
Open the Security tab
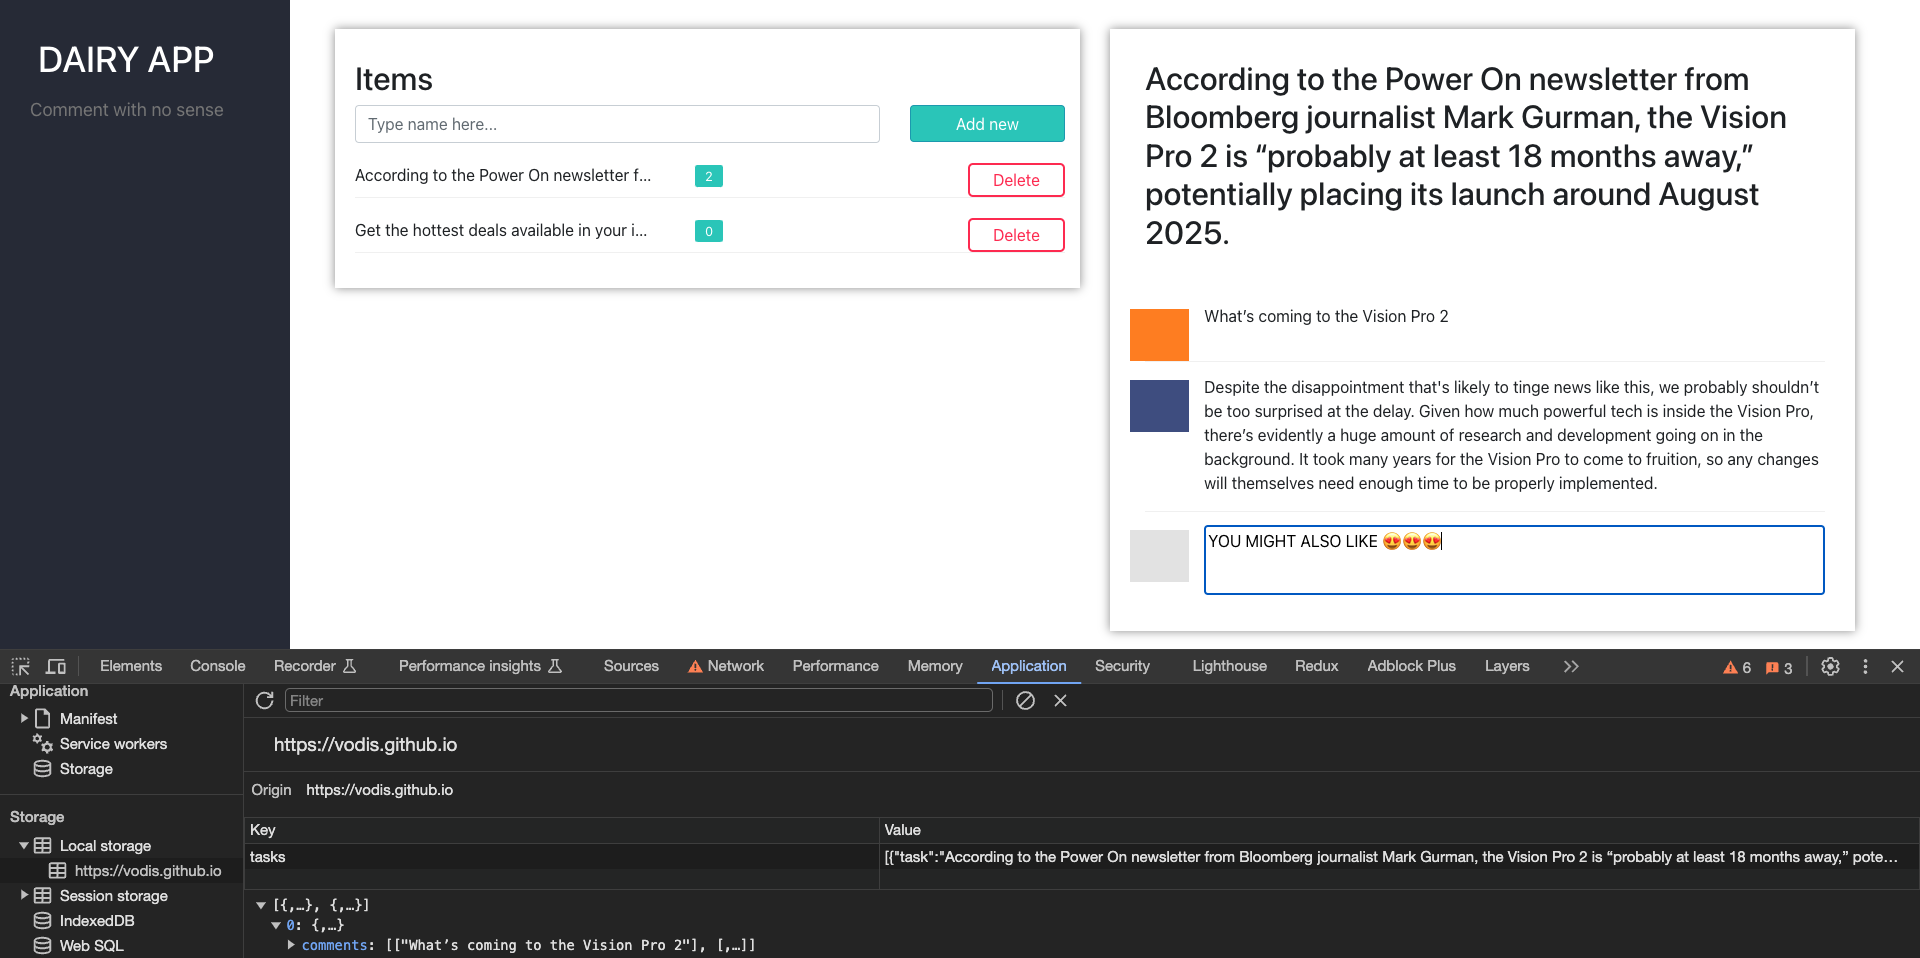pyautogui.click(x=1122, y=666)
